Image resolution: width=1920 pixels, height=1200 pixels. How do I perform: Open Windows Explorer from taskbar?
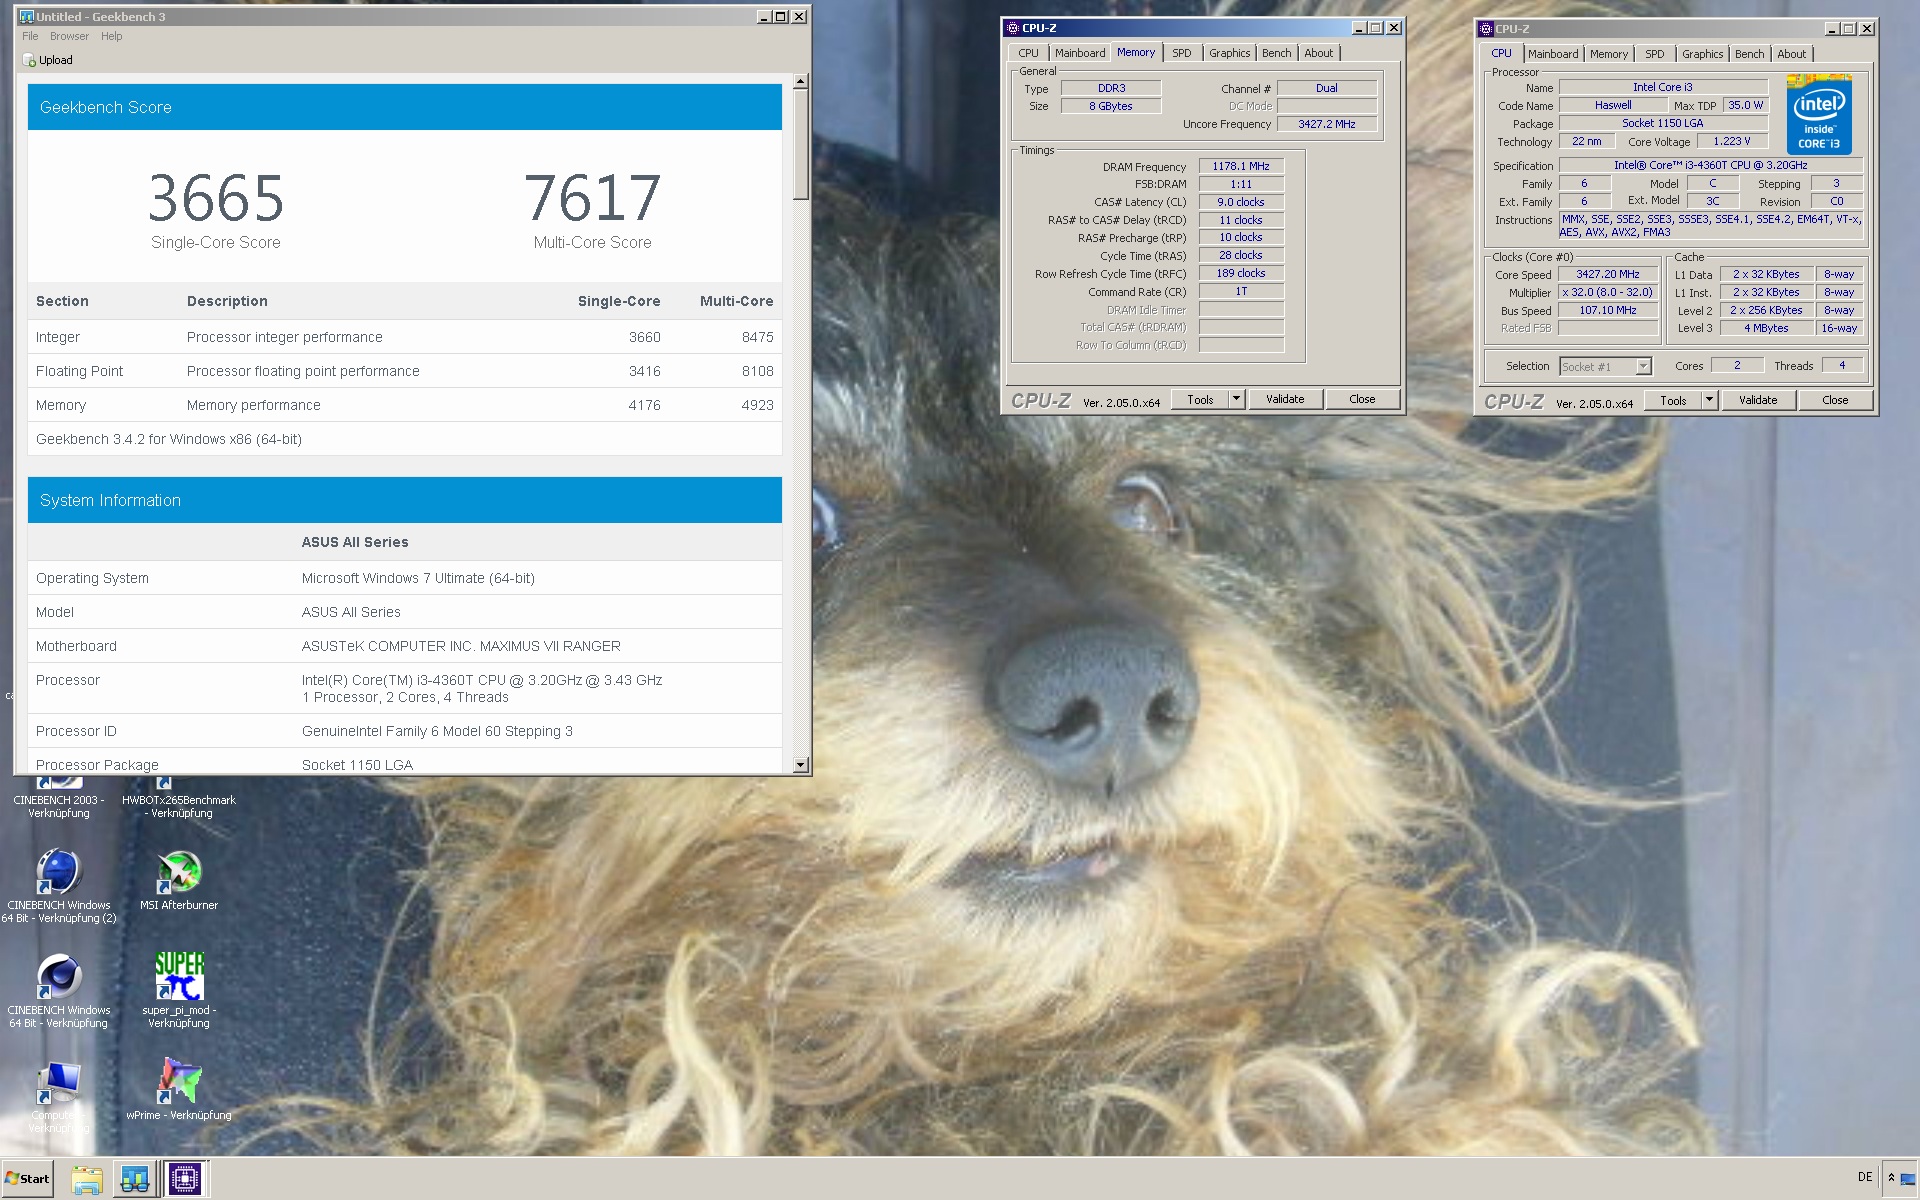87,1179
